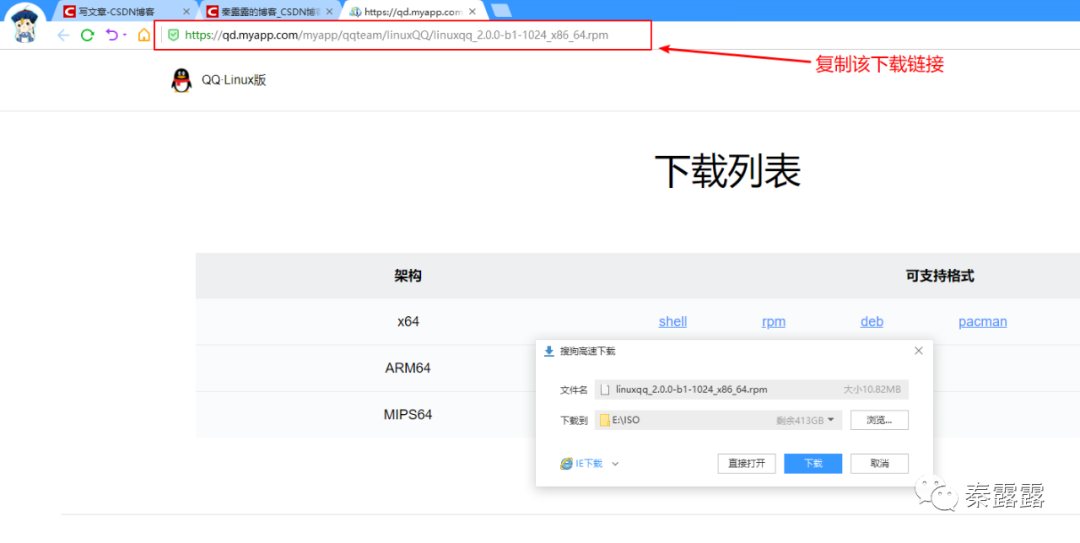Click the QQ·Linux版 title text
Screen dimensions: 1080x543
coord(233,80)
